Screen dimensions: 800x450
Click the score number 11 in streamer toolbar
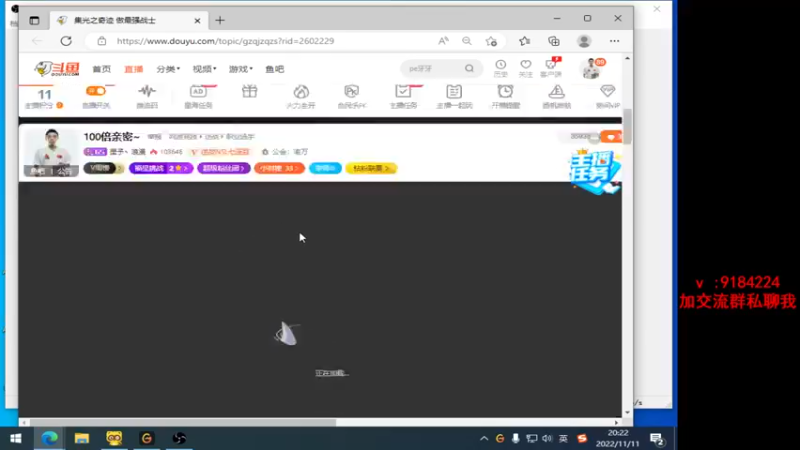pos(44,94)
